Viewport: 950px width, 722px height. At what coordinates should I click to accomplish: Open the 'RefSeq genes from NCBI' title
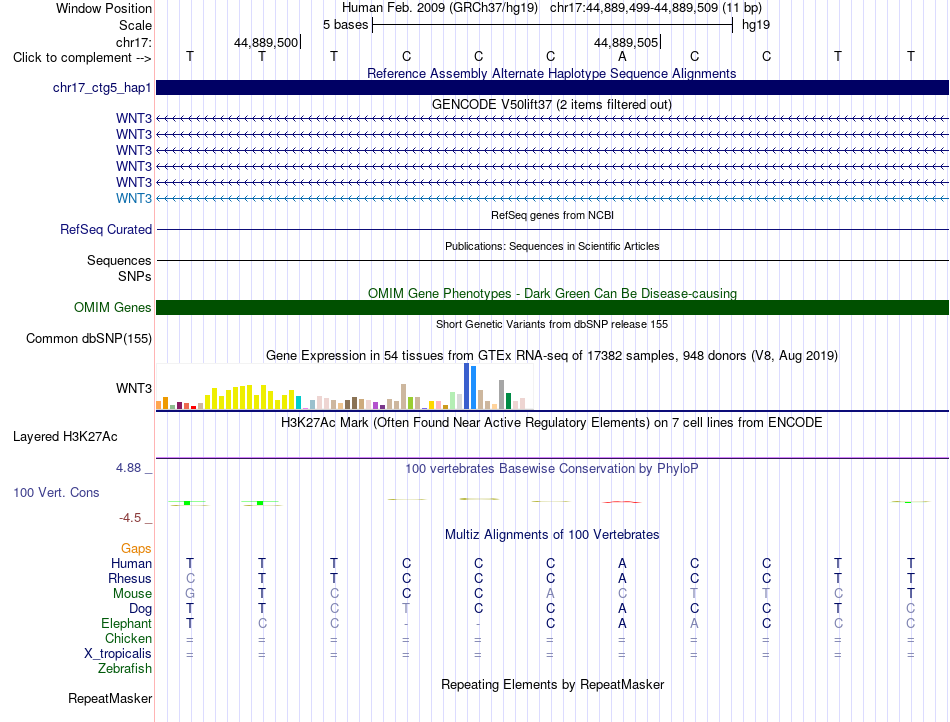click(553, 215)
